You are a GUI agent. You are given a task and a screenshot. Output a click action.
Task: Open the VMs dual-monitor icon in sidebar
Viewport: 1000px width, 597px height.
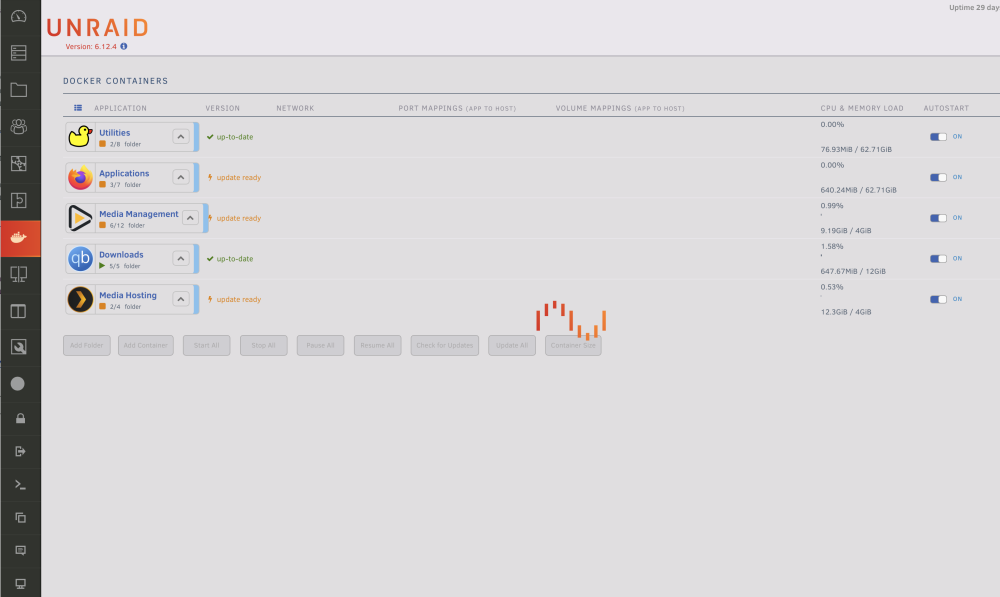coord(18,274)
